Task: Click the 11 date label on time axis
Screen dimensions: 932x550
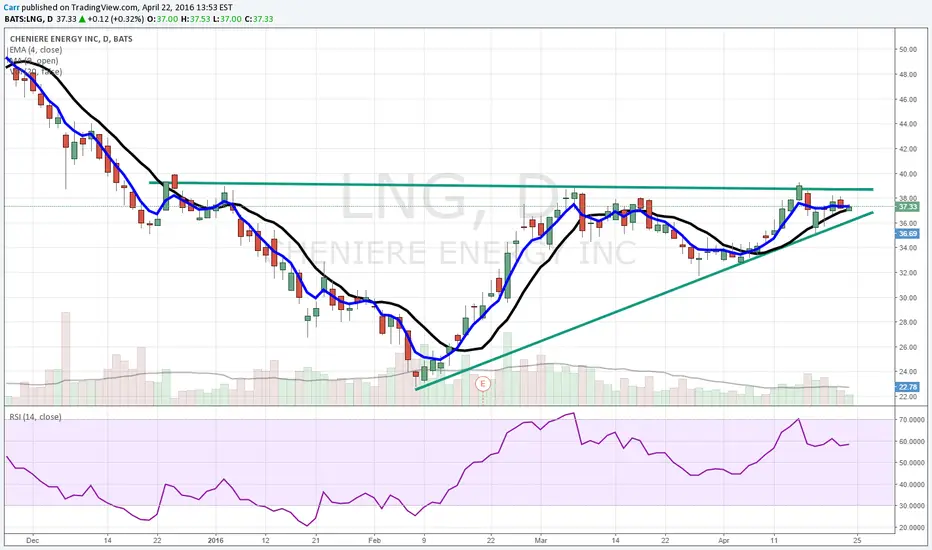Action: tap(773, 540)
